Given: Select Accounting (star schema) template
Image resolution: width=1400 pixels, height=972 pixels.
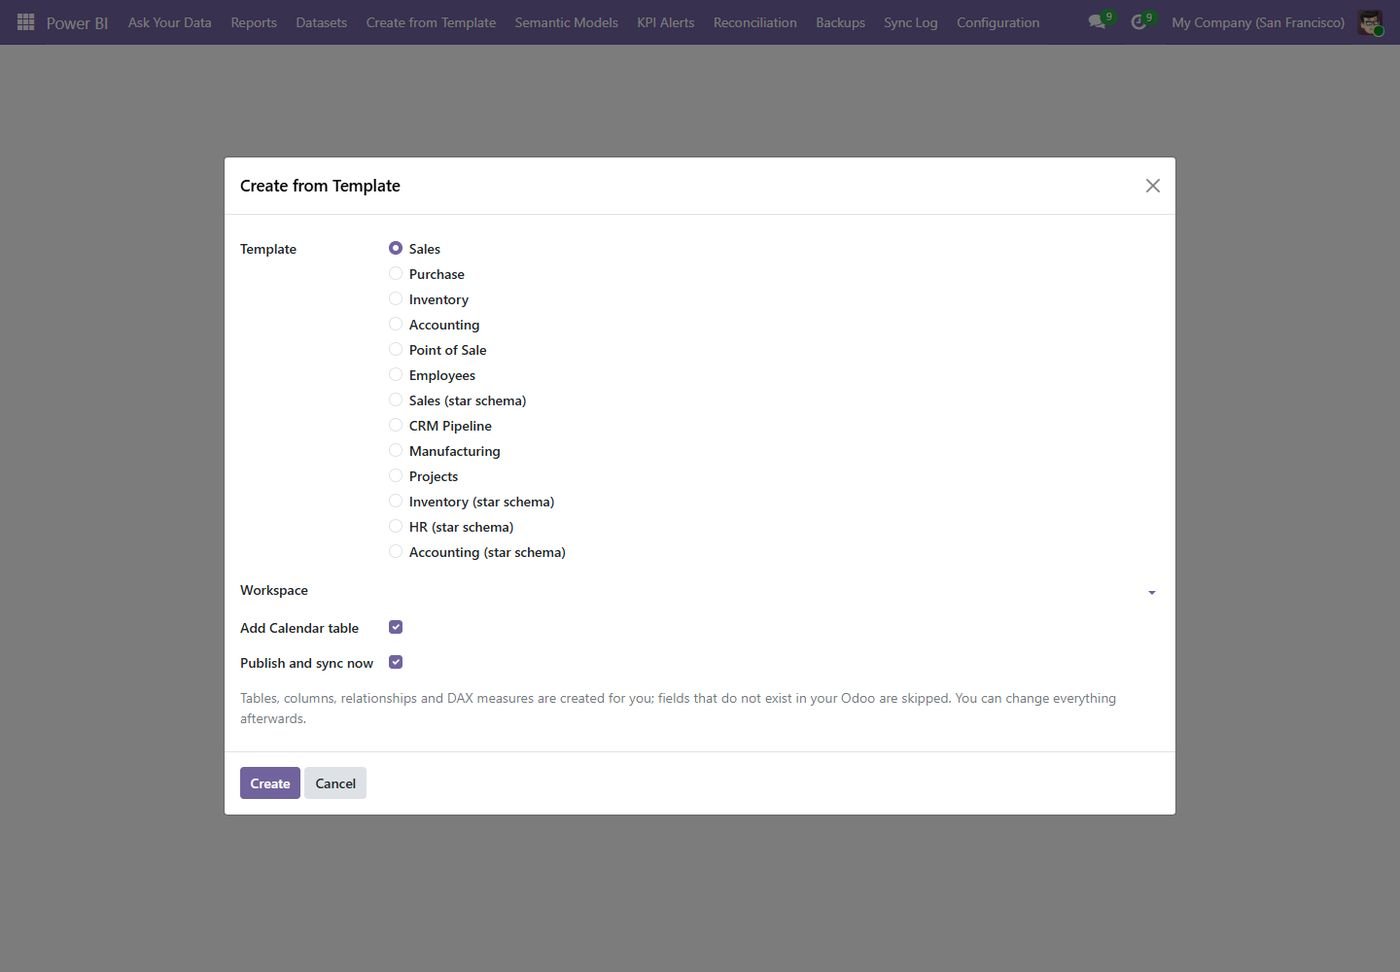Looking at the screenshot, I should tap(396, 552).
